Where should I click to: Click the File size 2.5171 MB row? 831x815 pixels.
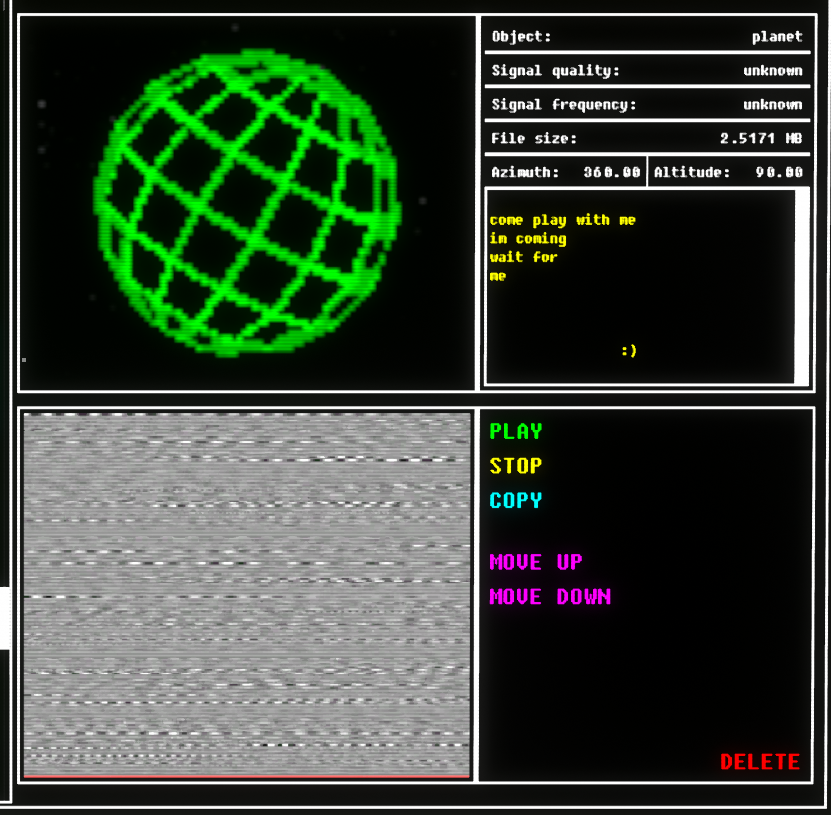646,139
